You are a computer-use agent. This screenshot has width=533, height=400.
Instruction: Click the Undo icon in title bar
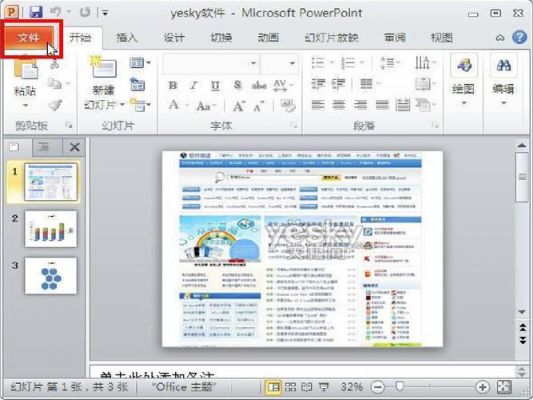pos(56,12)
